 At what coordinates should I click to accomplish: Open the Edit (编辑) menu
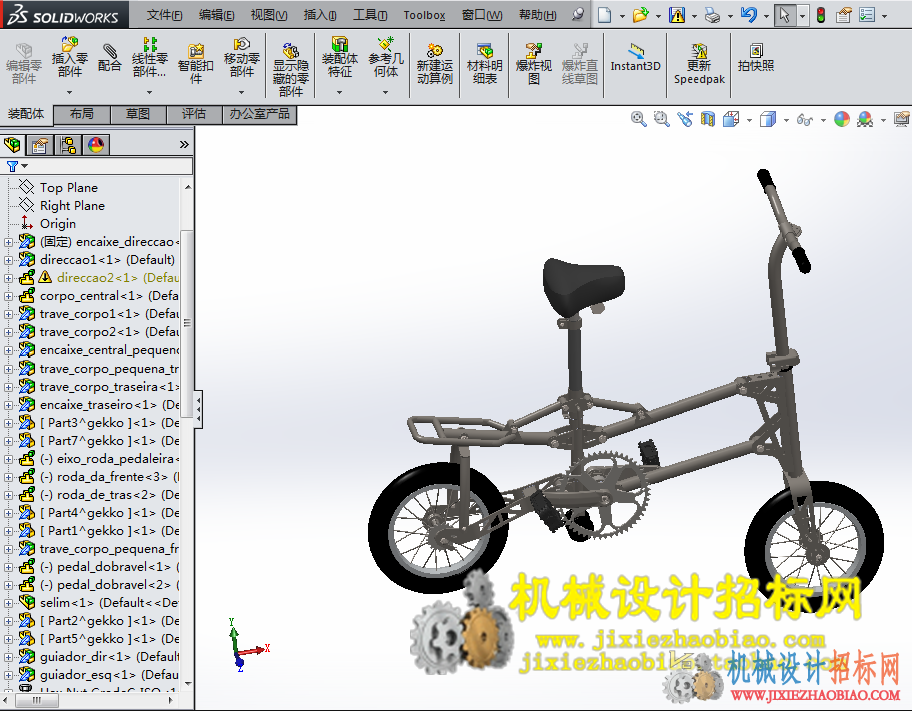[216, 15]
